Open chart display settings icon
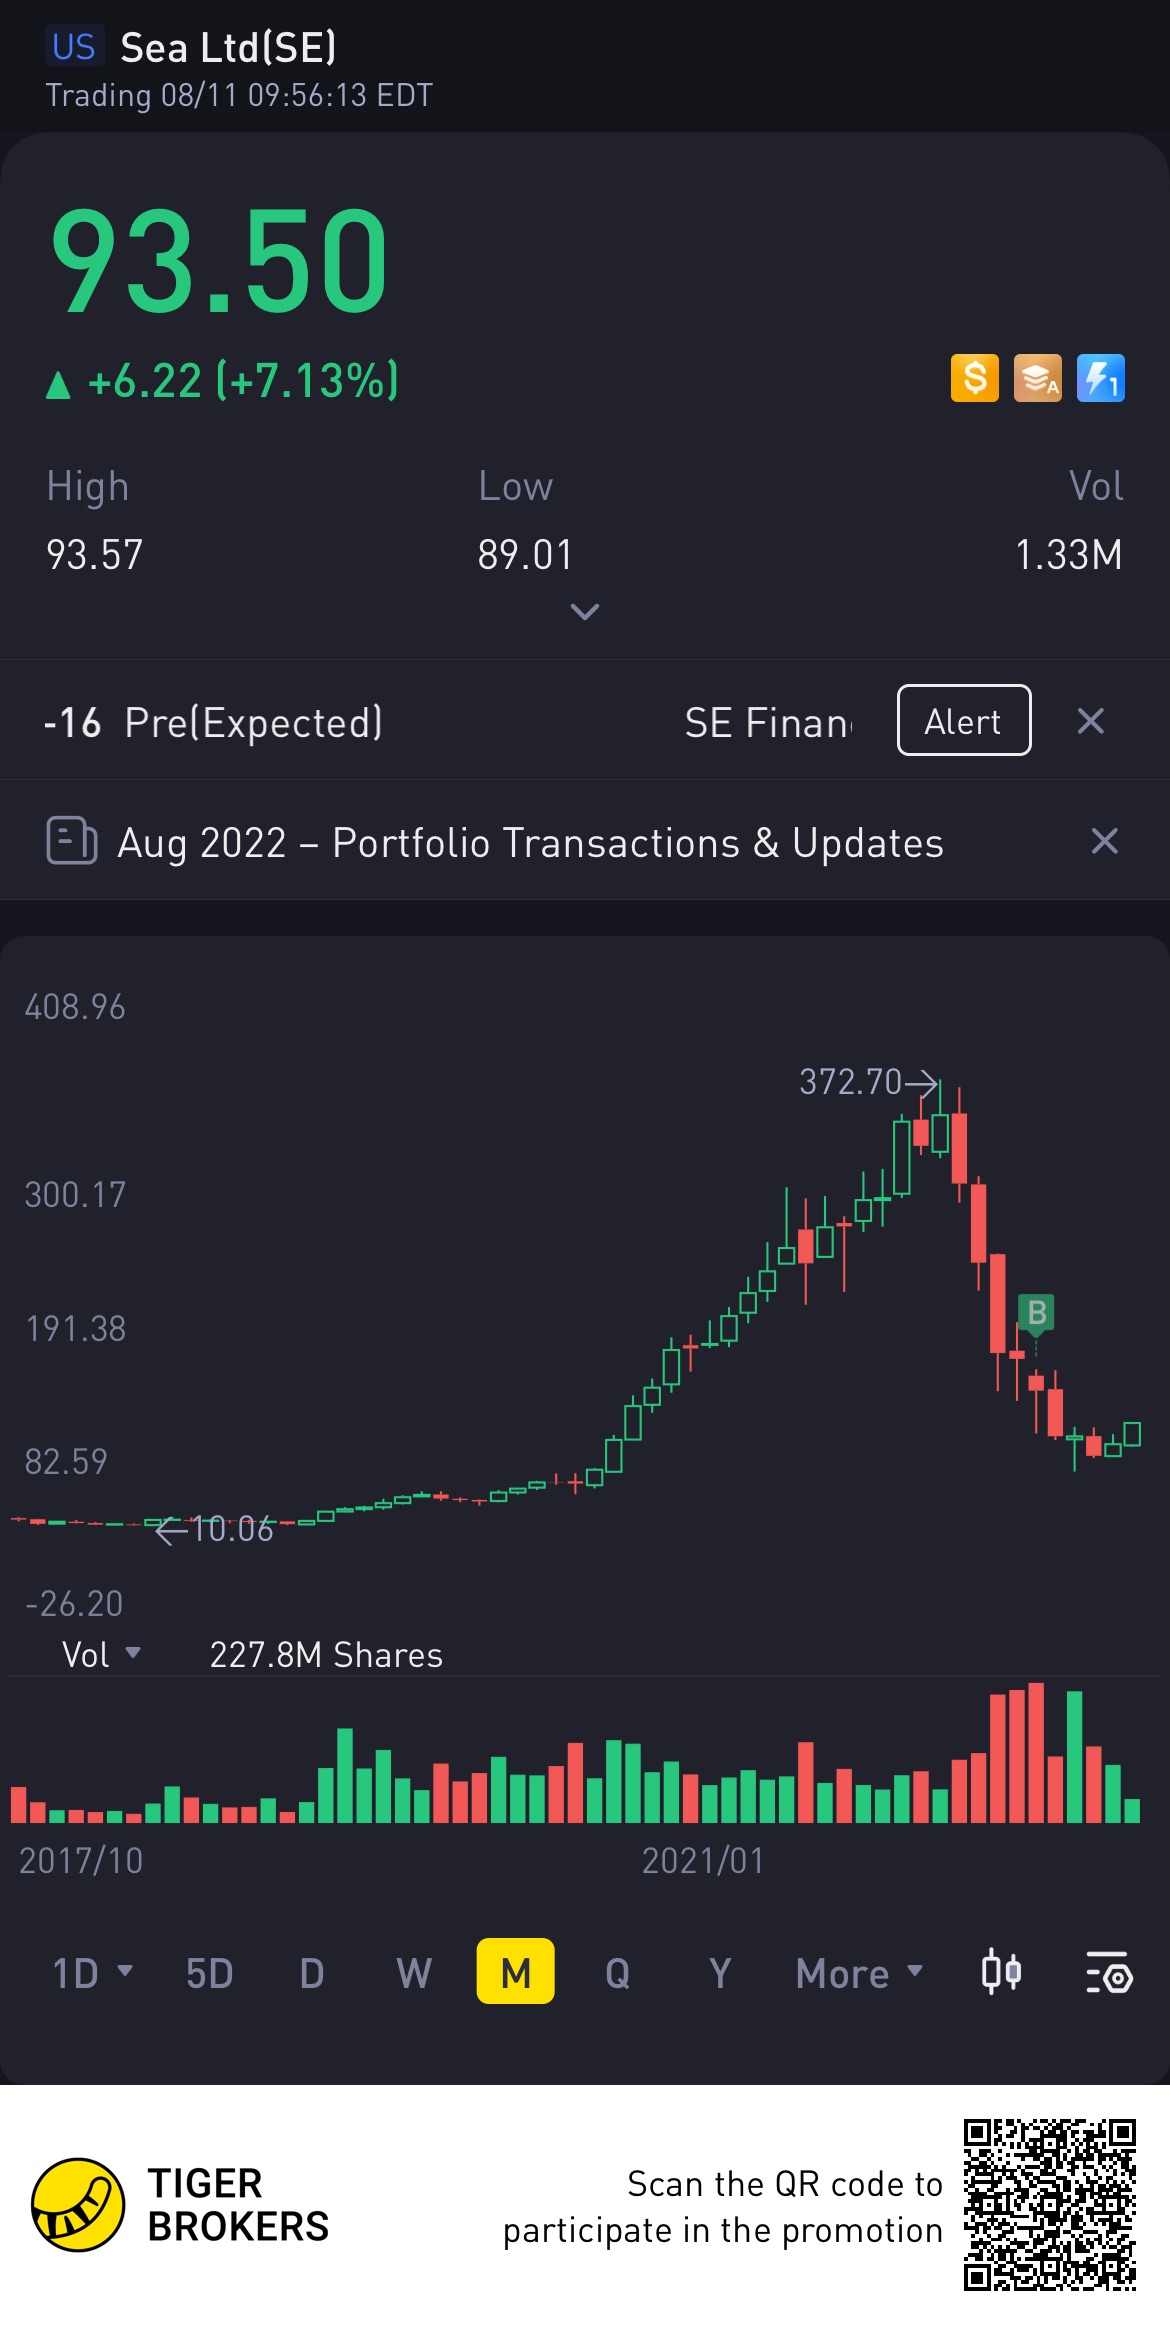 [x=1109, y=1973]
